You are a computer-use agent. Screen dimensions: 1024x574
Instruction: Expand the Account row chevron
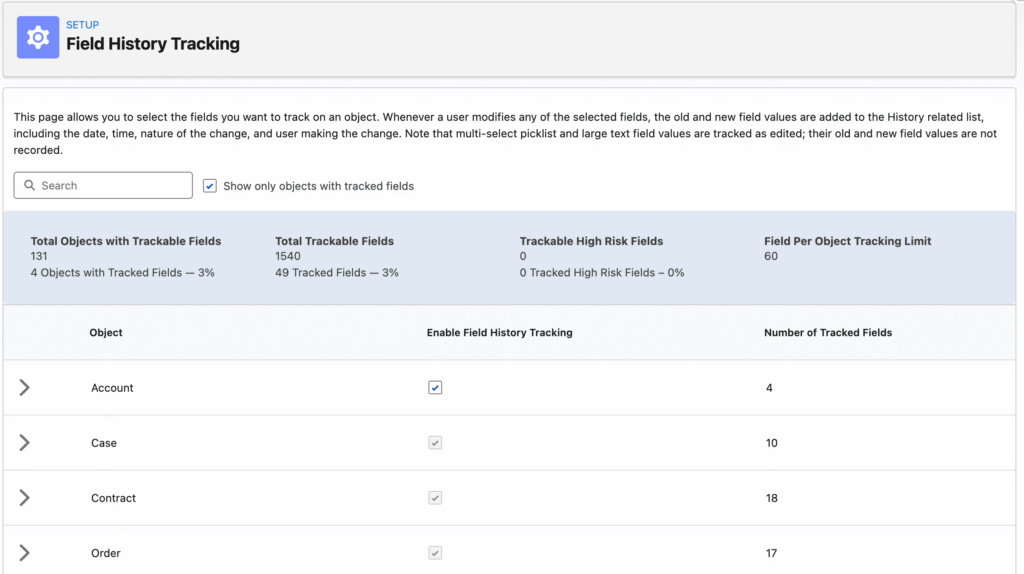click(x=25, y=388)
